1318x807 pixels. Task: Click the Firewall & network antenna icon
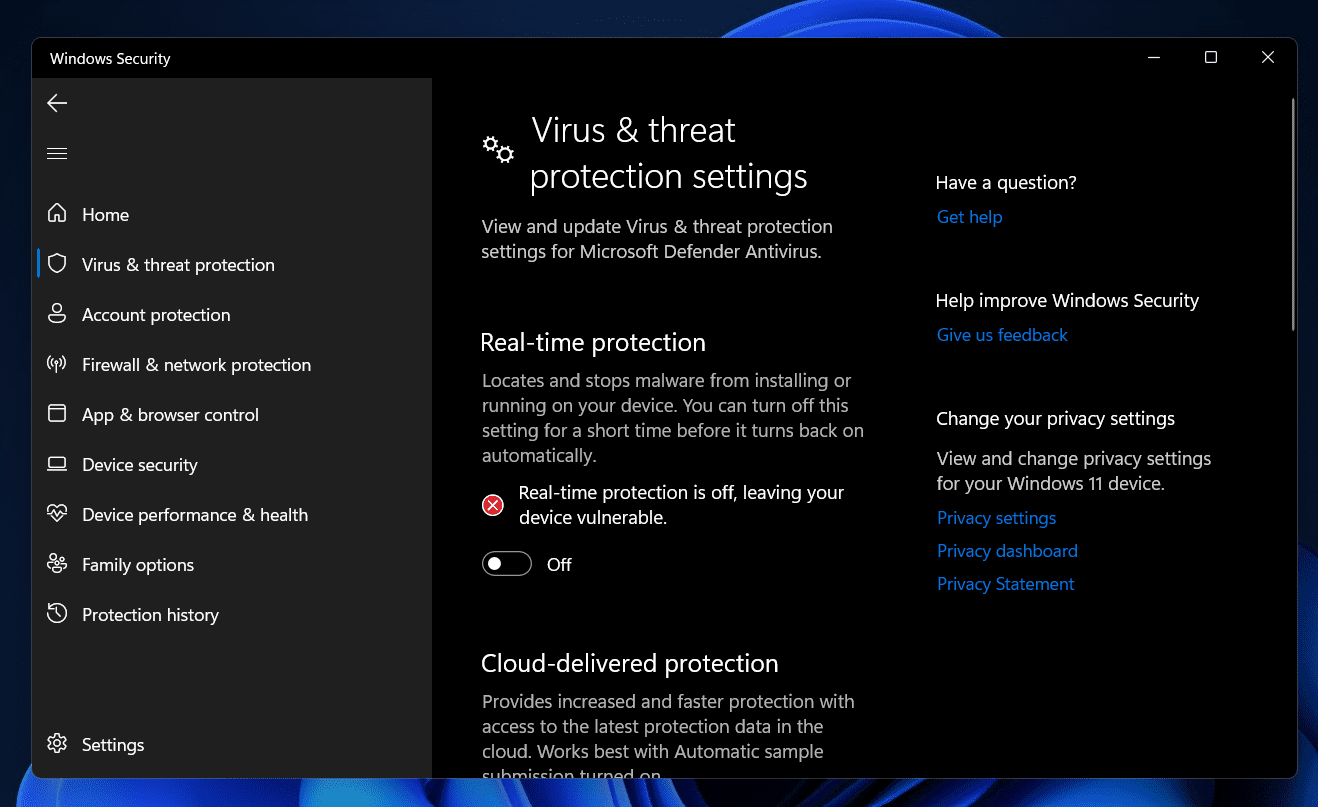[x=57, y=364]
